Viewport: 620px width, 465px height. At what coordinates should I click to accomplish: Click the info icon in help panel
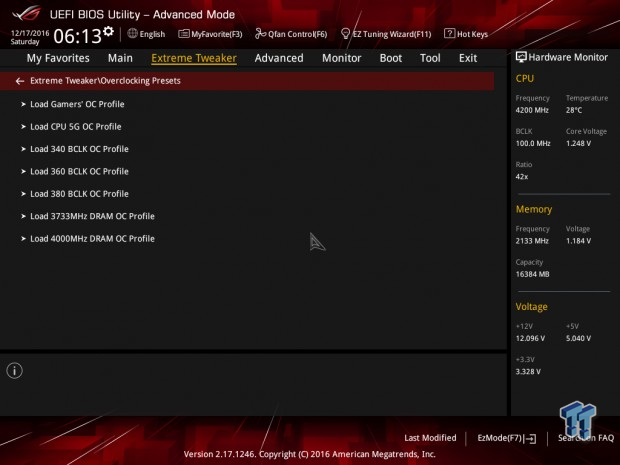pos(15,370)
